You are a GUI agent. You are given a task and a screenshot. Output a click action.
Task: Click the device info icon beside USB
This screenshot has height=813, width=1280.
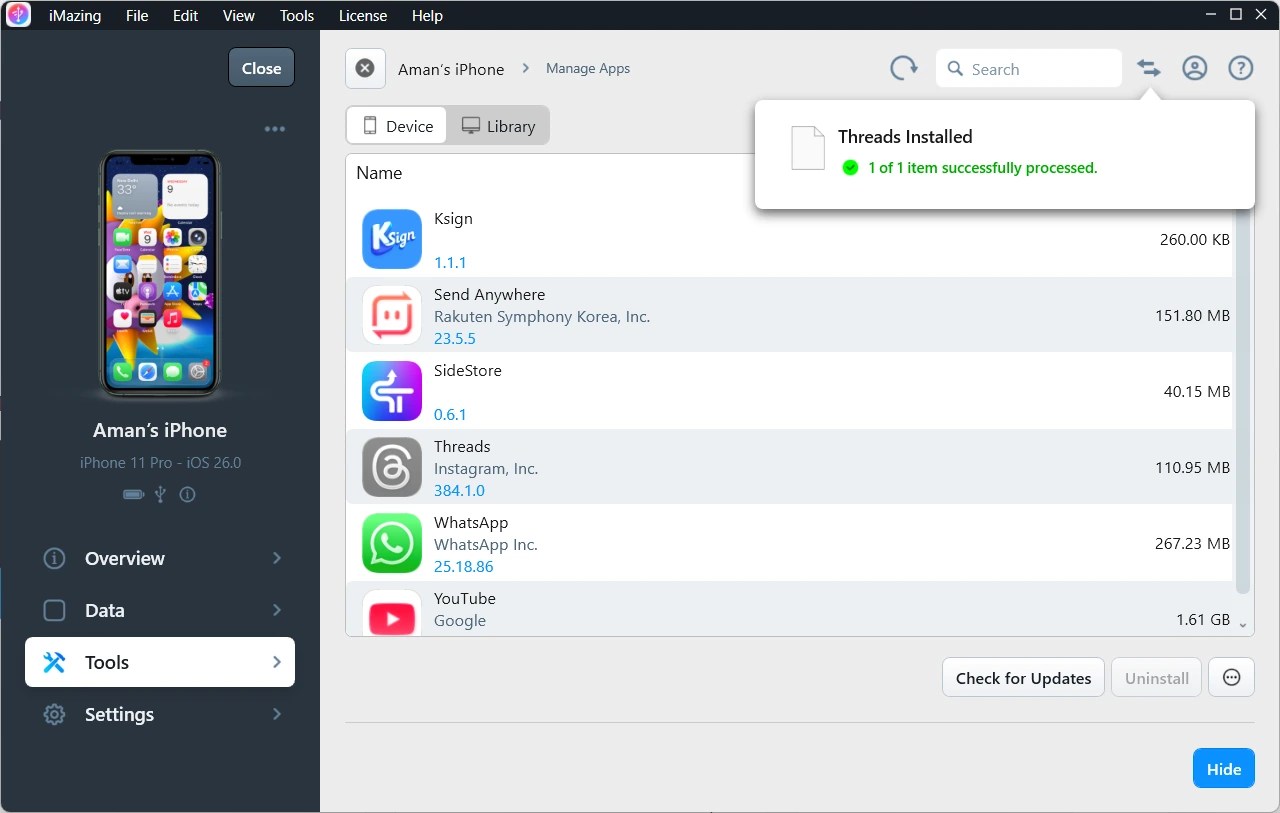pyautogui.click(x=187, y=494)
